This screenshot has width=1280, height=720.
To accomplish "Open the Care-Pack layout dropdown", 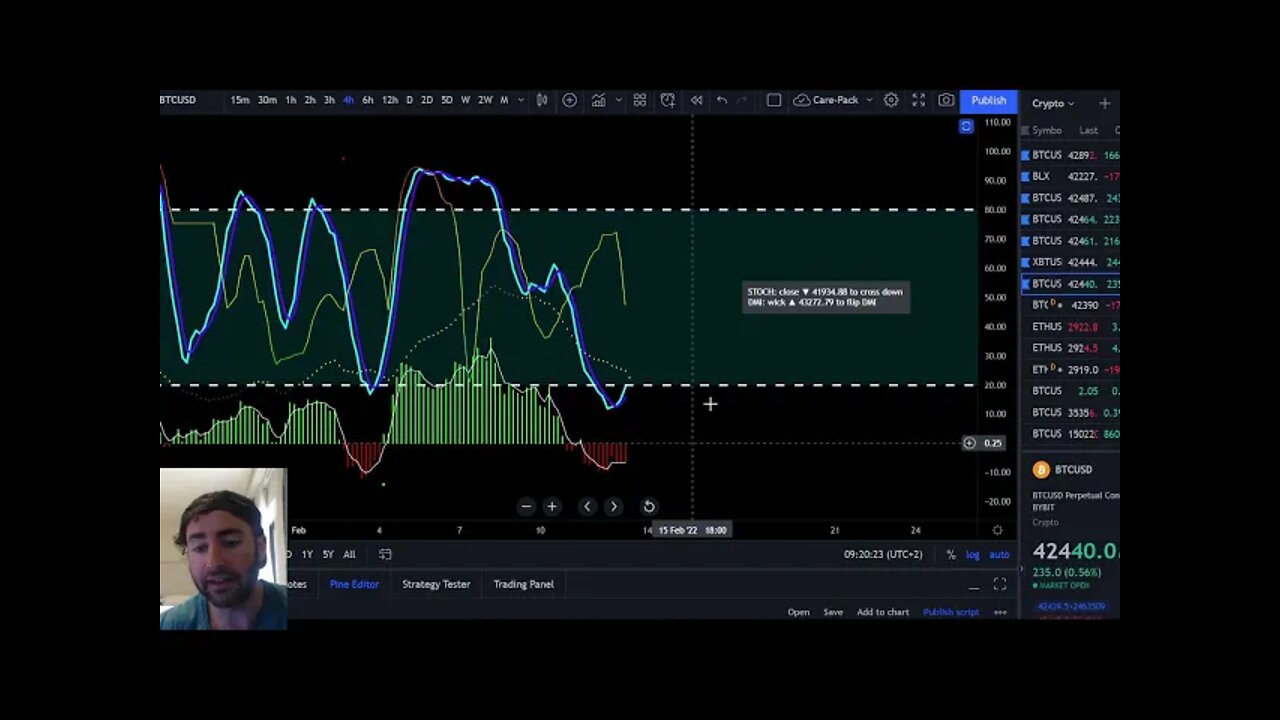I will click(x=833, y=100).
